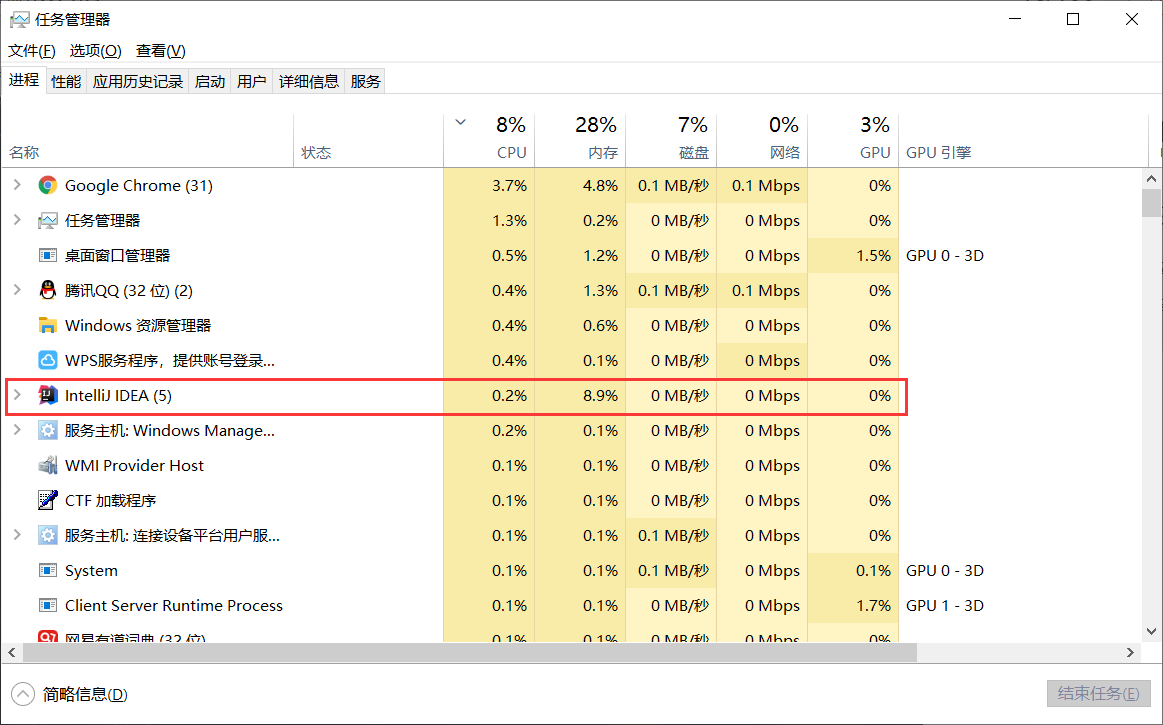Click the Windows 资源管理器 folder icon
This screenshot has height=725, width=1163.
pyautogui.click(x=47, y=325)
